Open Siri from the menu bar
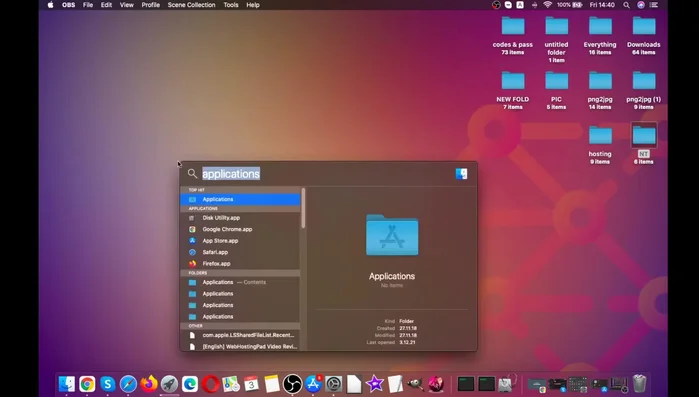The image size is (699, 397). pos(641,5)
